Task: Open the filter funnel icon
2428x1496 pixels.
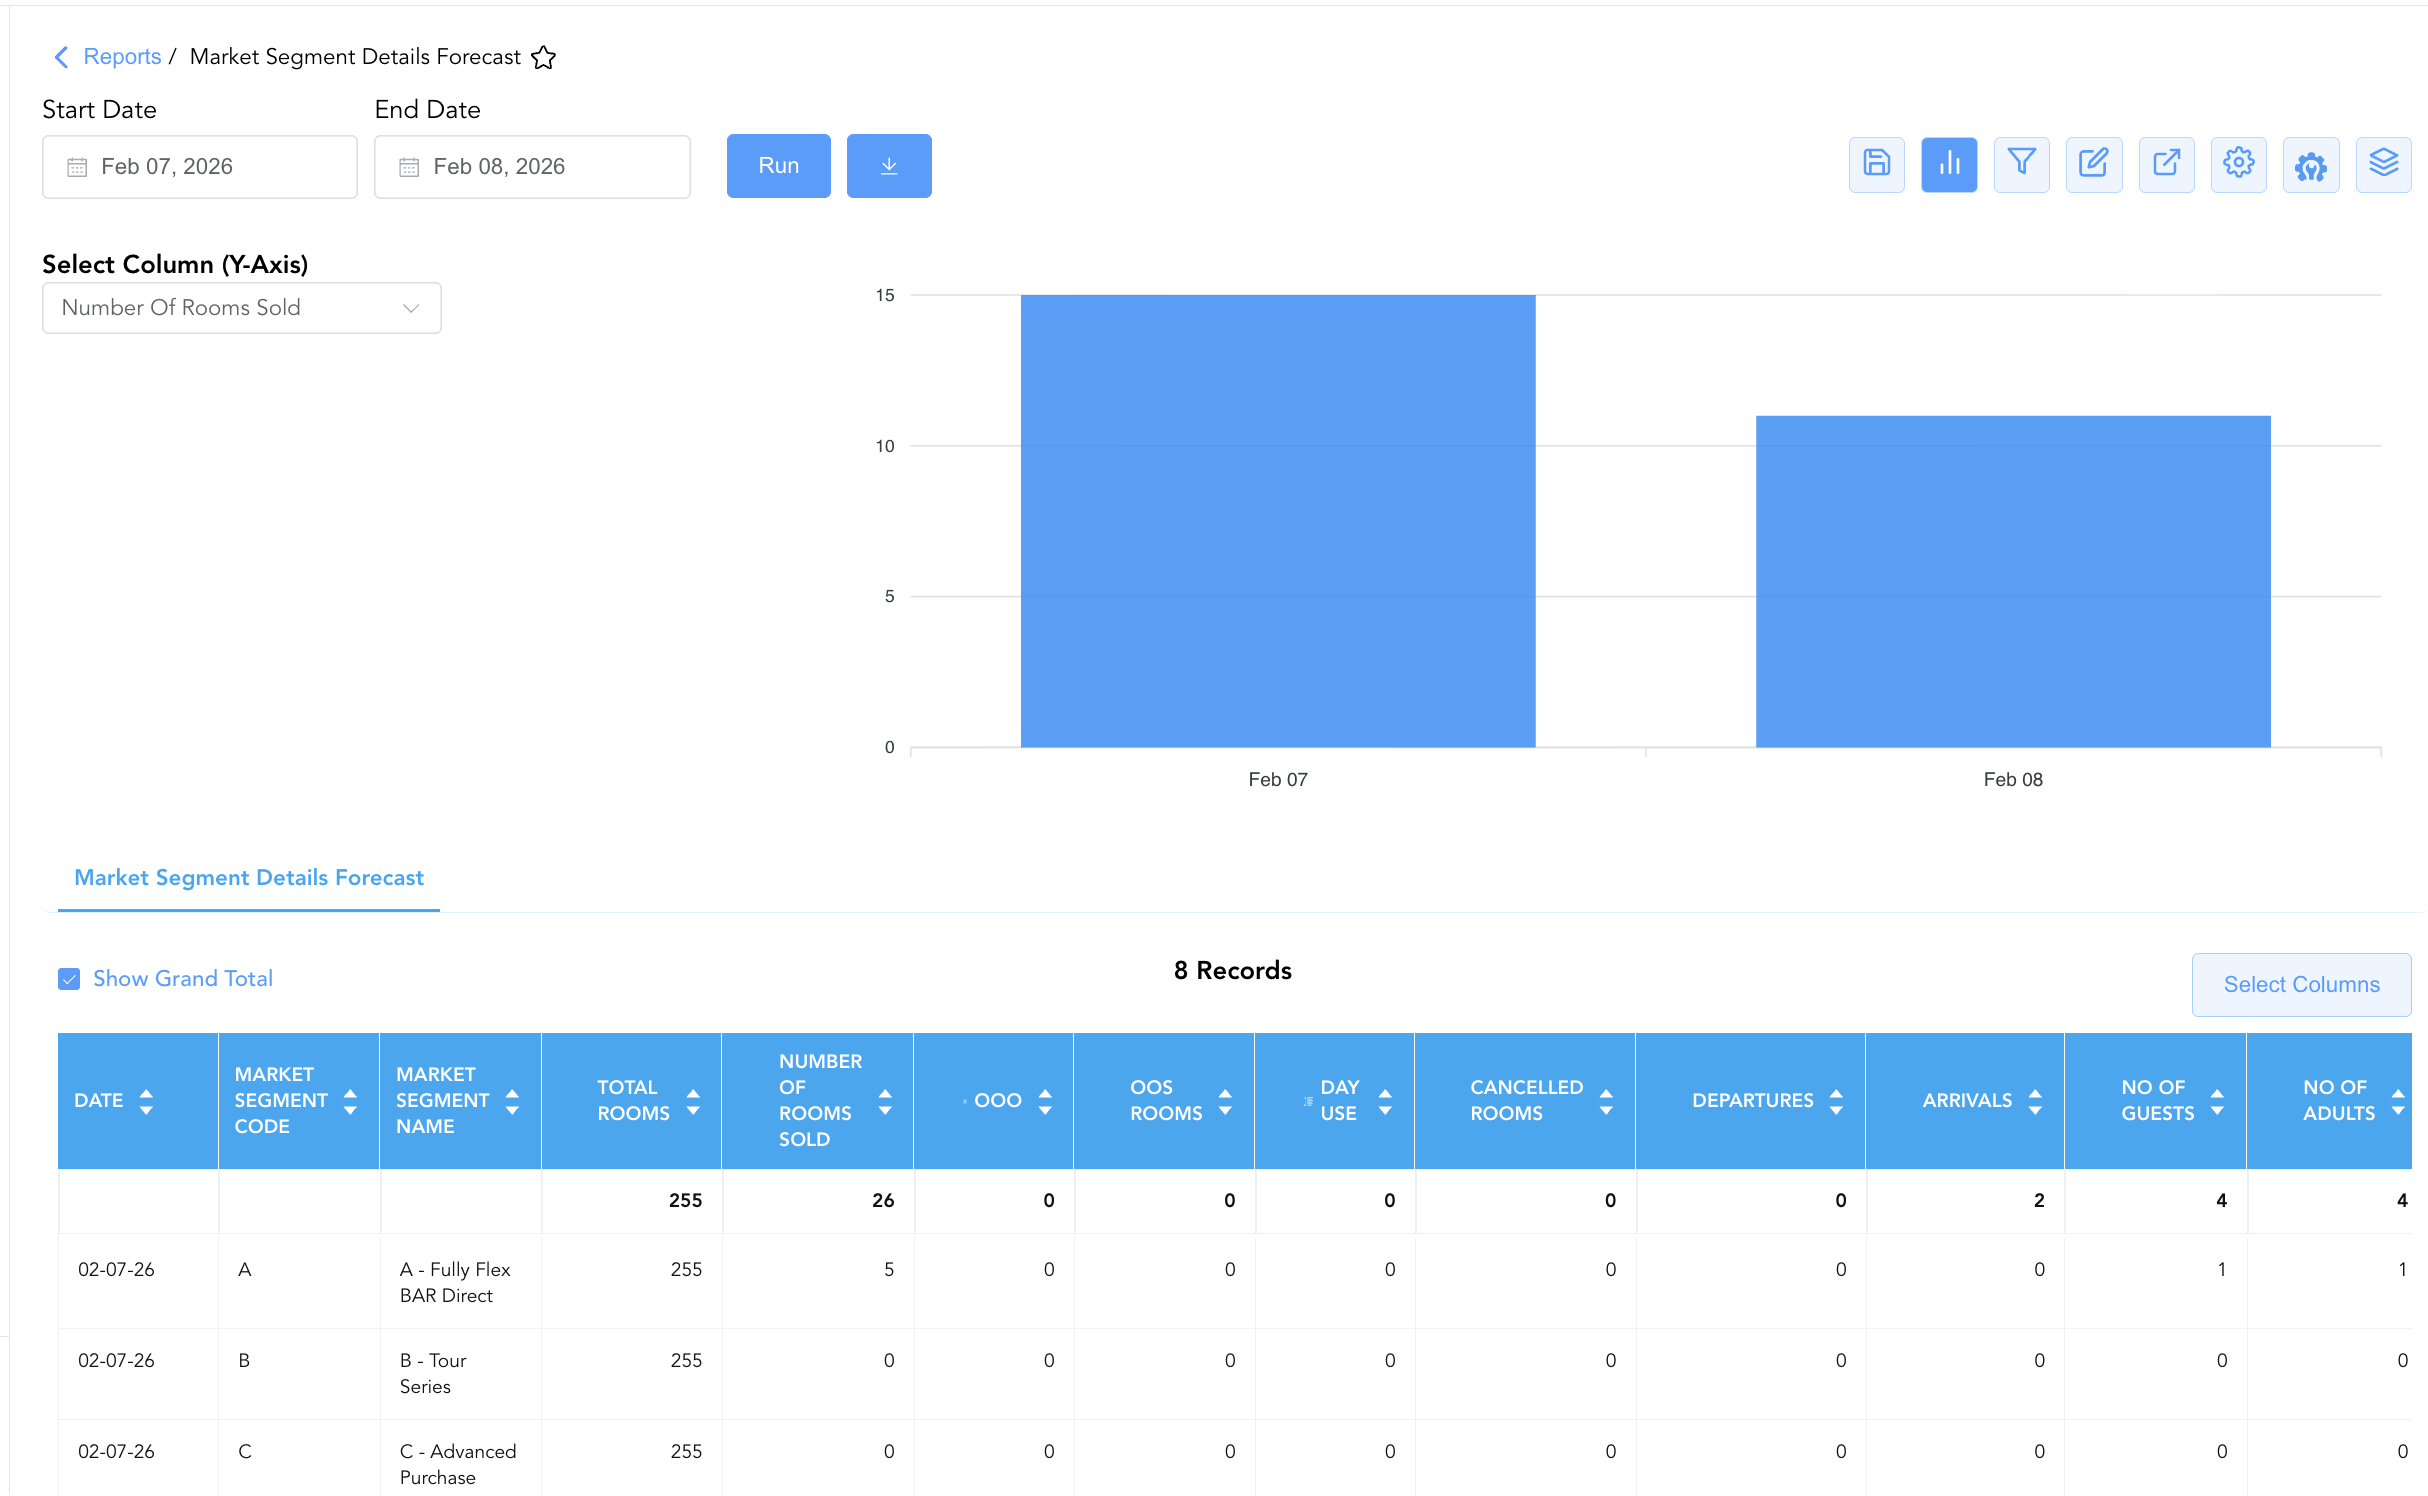Action: pos(2021,165)
